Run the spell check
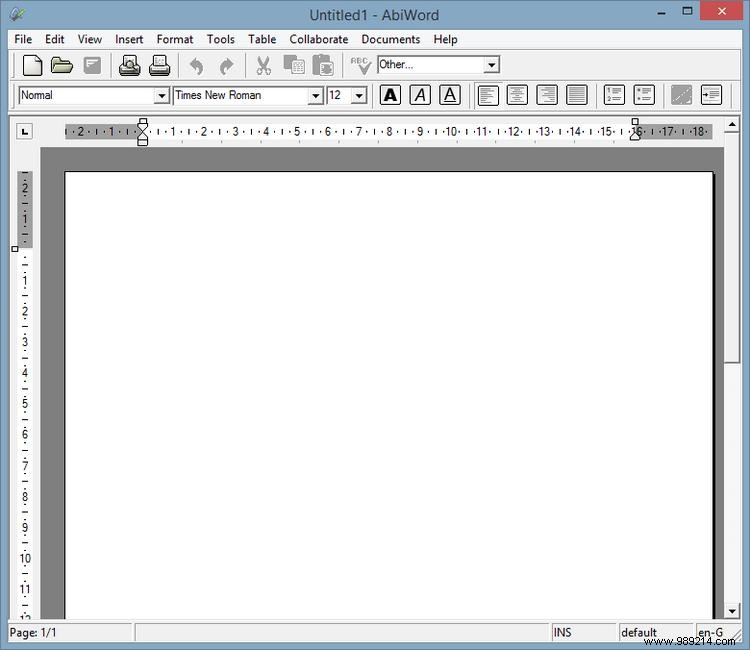The height and width of the screenshot is (650, 750). point(361,66)
